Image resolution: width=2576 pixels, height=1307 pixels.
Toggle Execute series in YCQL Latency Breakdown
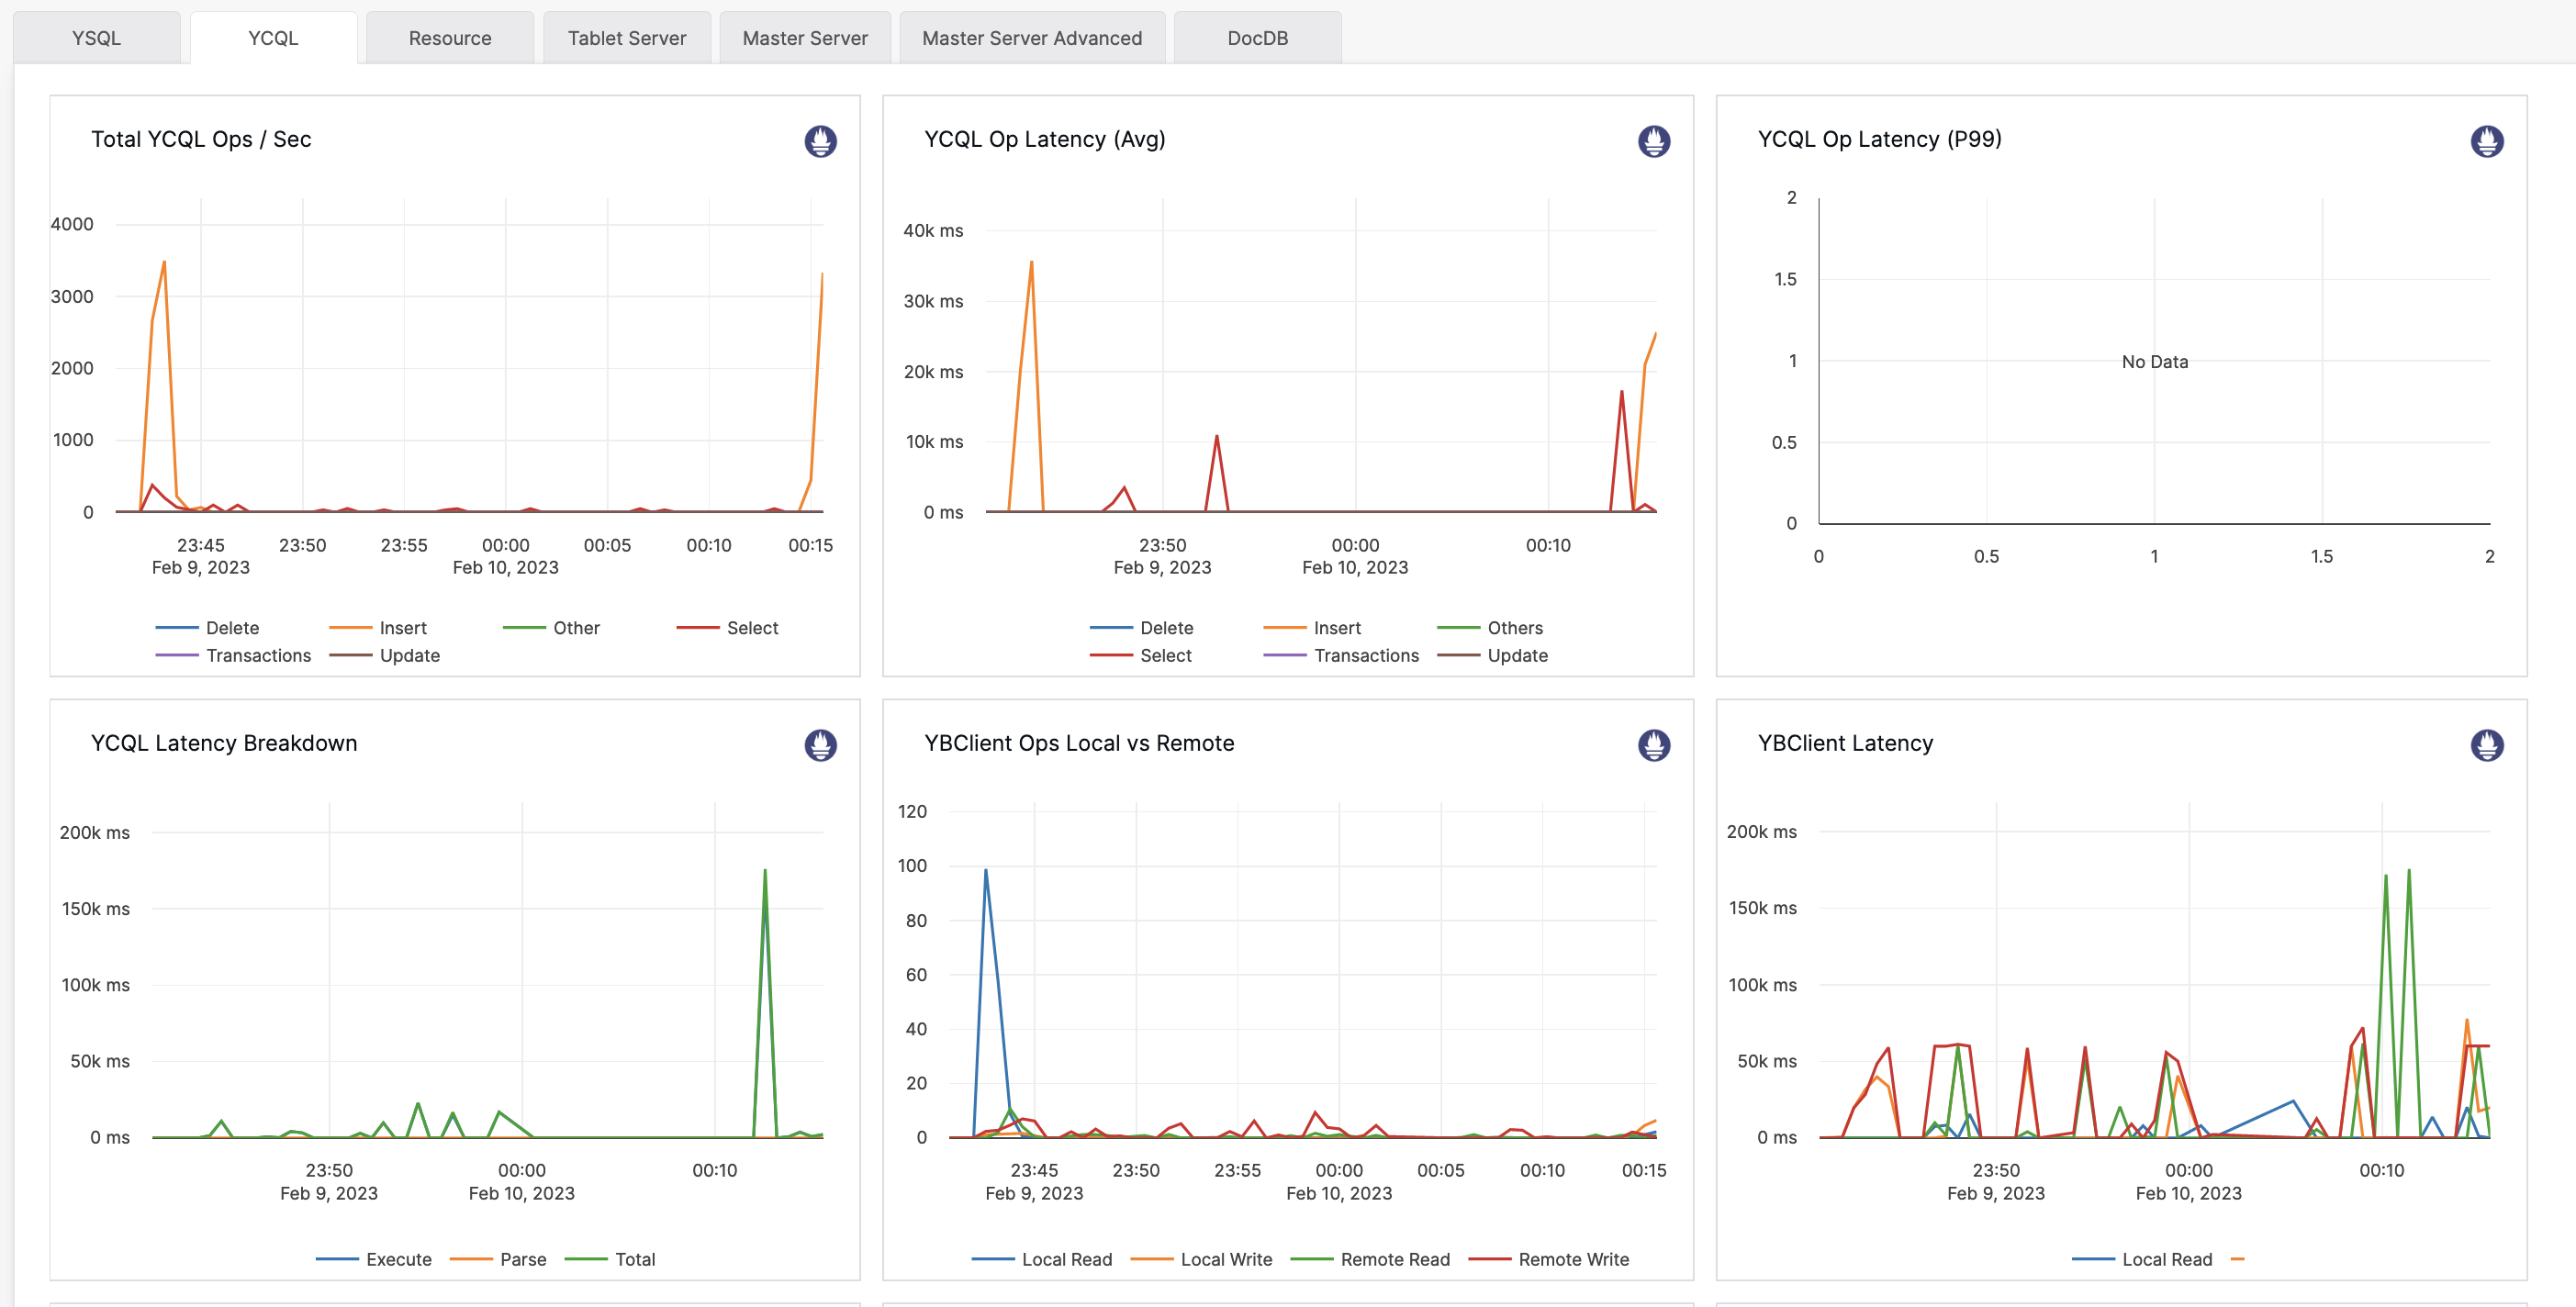[x=374, y=1260]
